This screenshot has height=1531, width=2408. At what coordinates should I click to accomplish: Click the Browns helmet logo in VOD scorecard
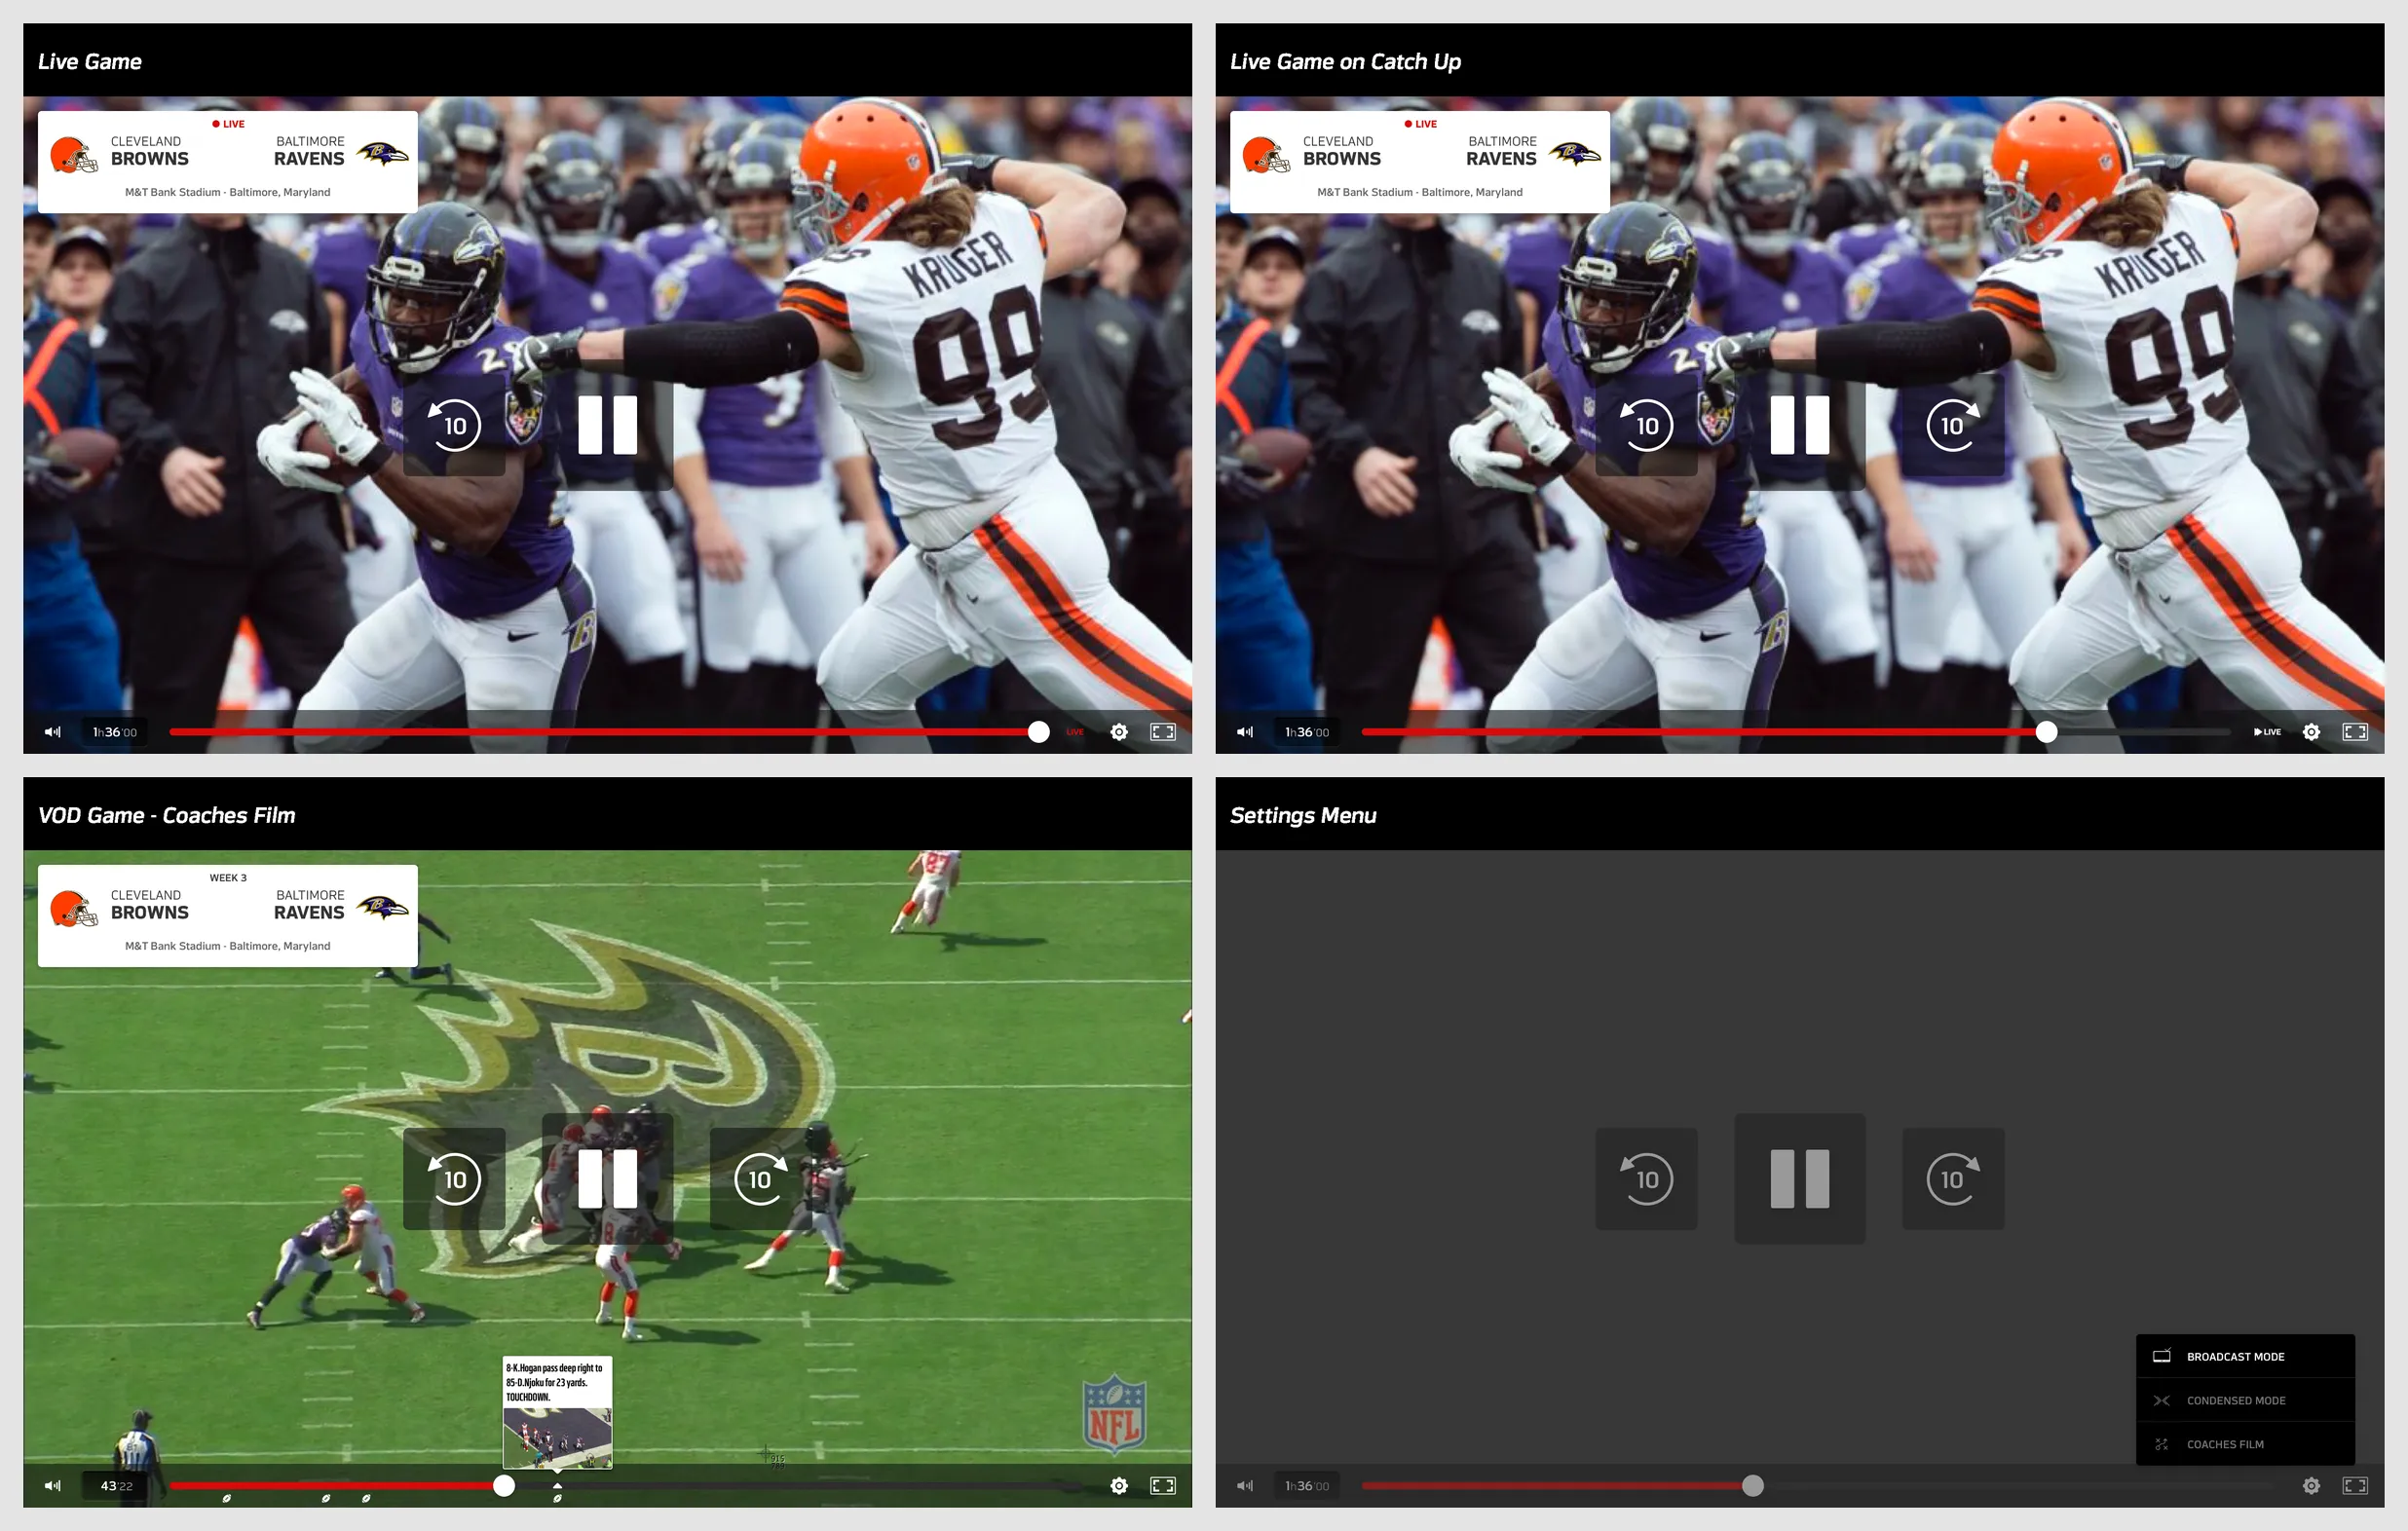click(x=74, y=909)
